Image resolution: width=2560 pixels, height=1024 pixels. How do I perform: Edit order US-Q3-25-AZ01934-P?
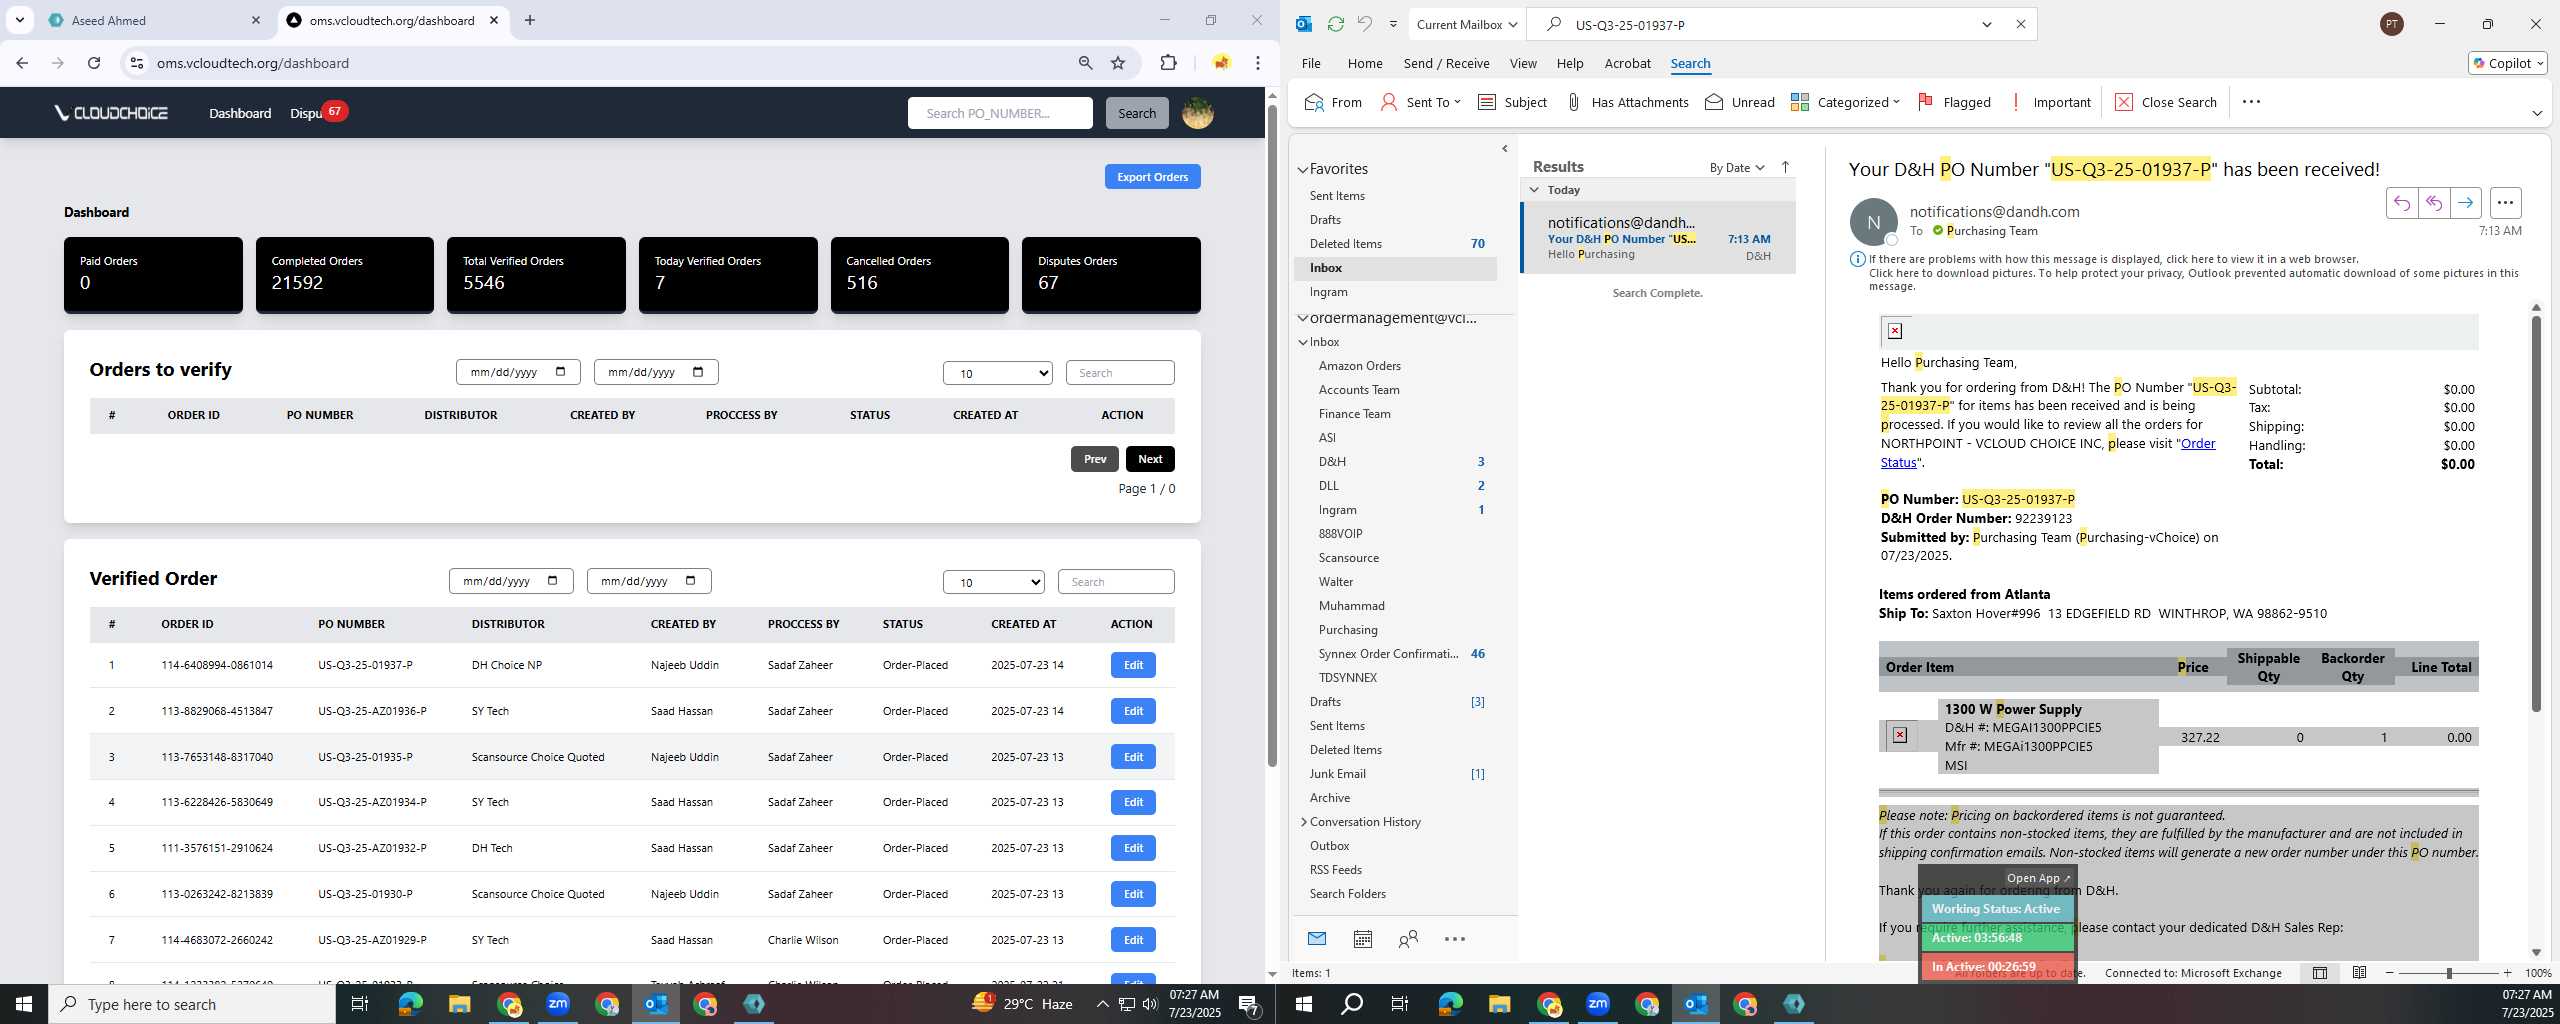pyautogui.click(x=1133, y=802)
